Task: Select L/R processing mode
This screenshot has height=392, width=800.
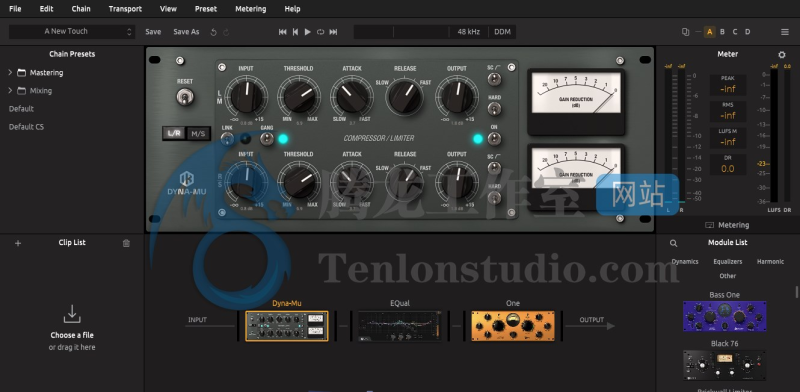Action: coord(174,134)
